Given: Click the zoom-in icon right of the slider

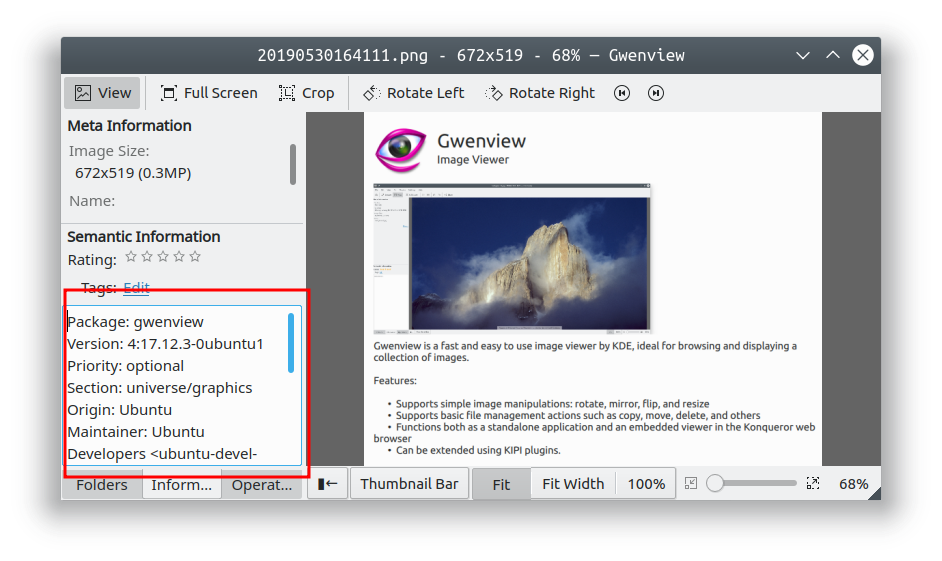Looking at the screenshot, I should (813, 484).
